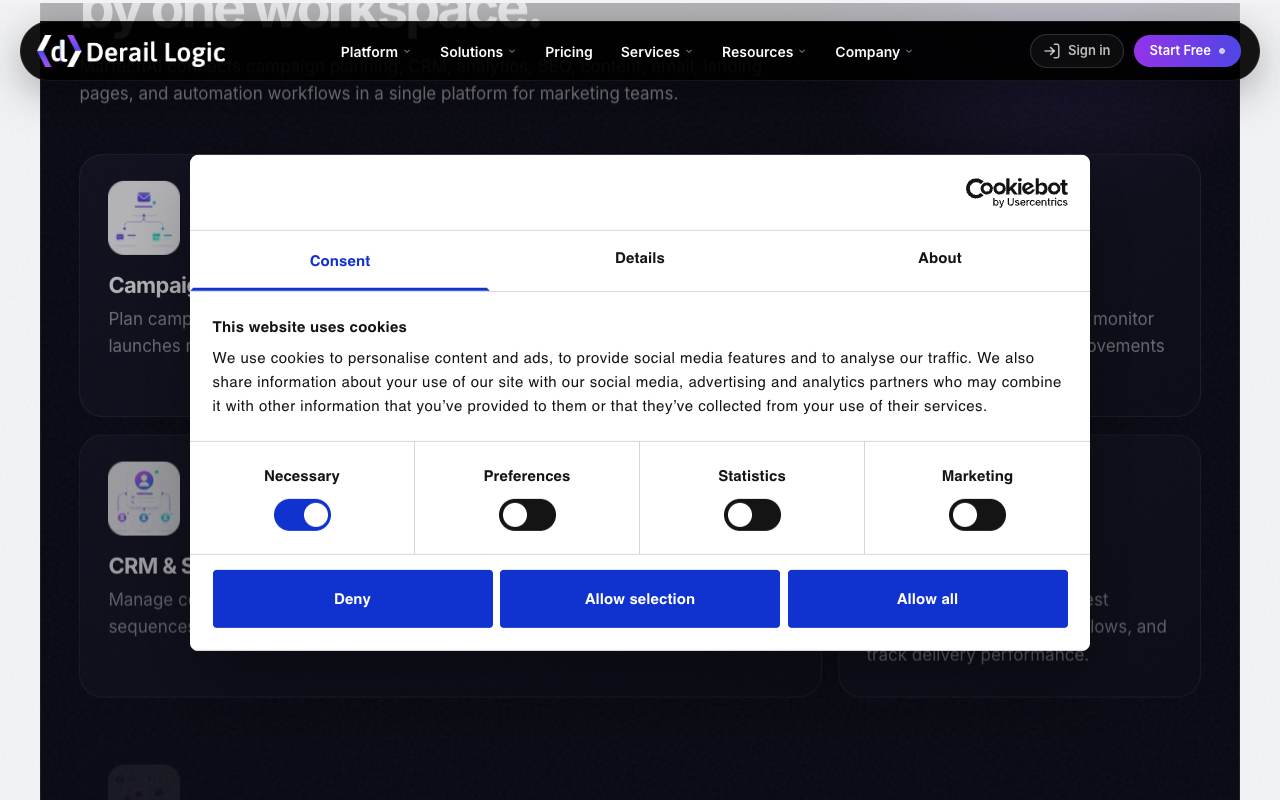Open the Cookiebot by Usercentrics logo link
Image resolution: width=1280 pixels, height=800 pixels.
click(1016, 192)
